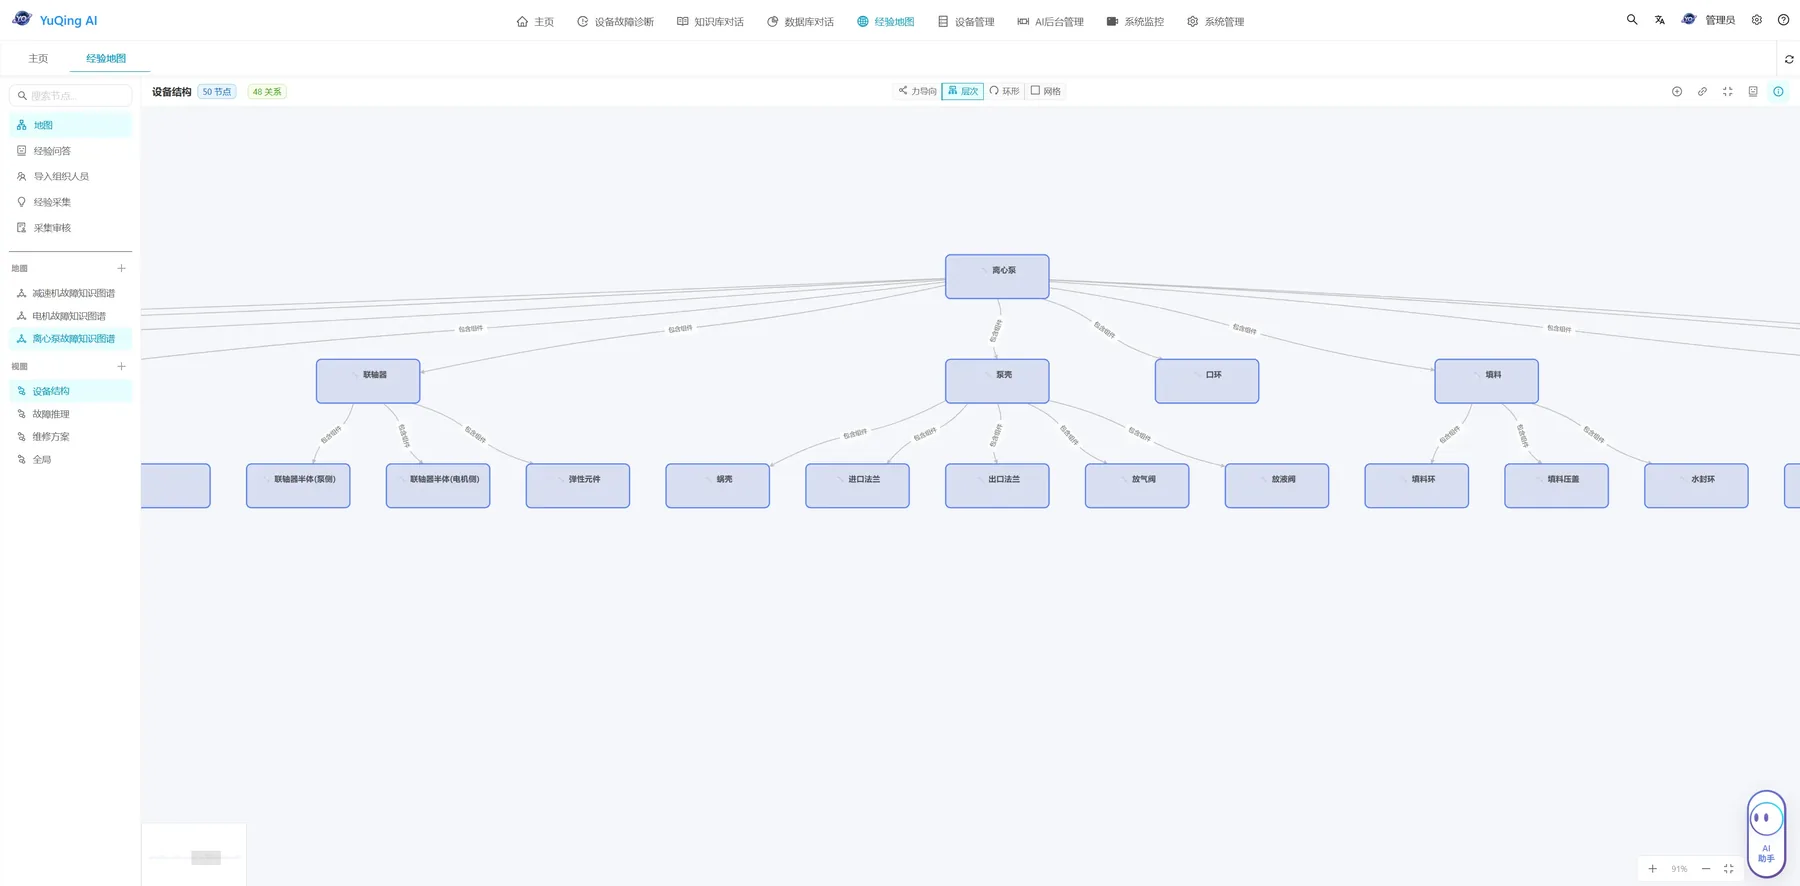Click the fullscreen-collapse icon in graph toolbar
The image size is (1800, 886).
click(1727, 92)
